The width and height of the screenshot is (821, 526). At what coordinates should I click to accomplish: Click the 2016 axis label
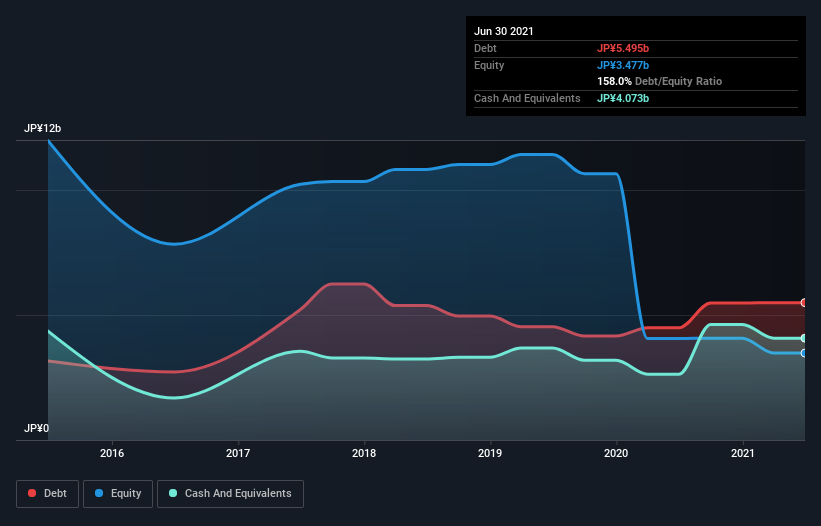(112, 453)
